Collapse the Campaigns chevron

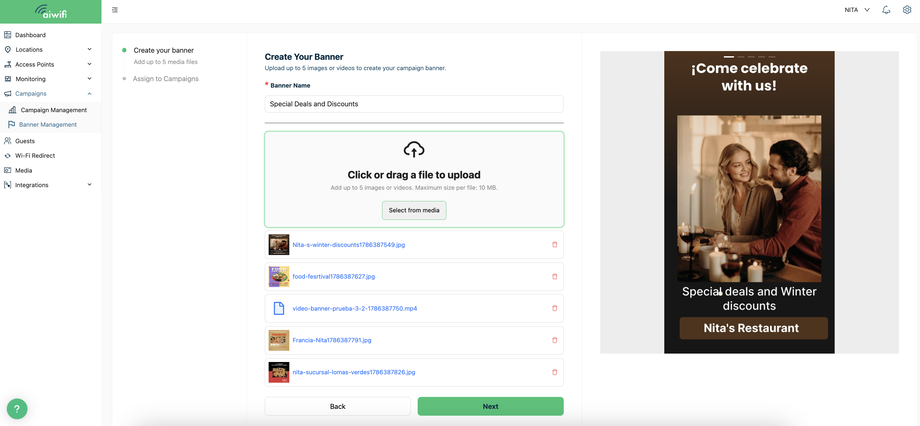coord(90,94)
